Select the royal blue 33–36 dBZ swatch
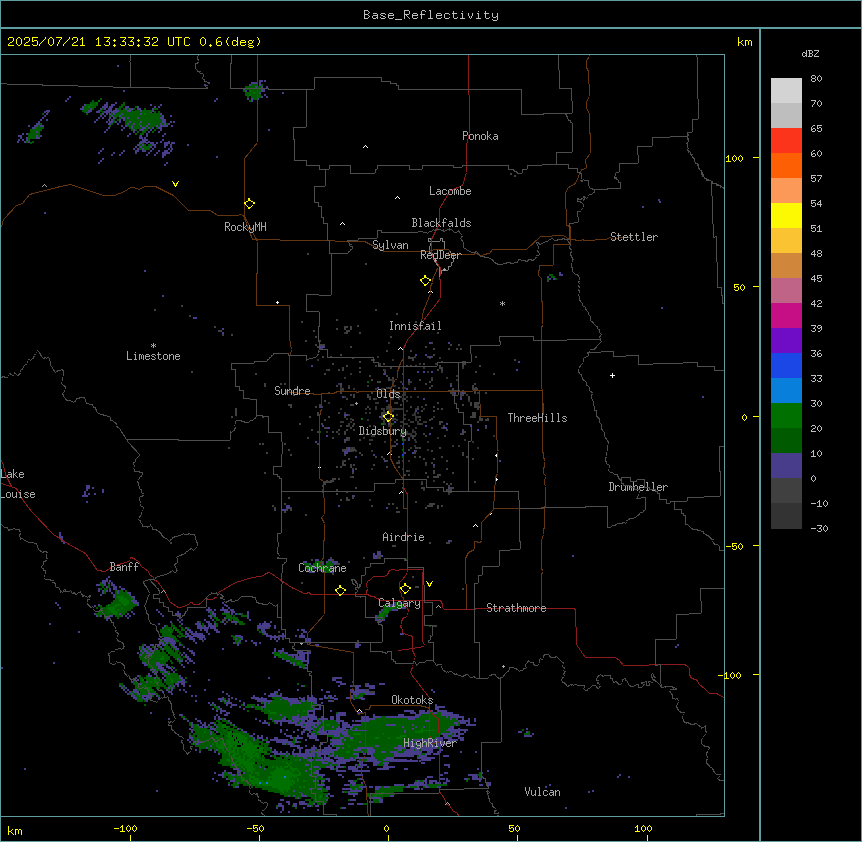This screenshot has width=862, height=842. click(x=786, y=365)
